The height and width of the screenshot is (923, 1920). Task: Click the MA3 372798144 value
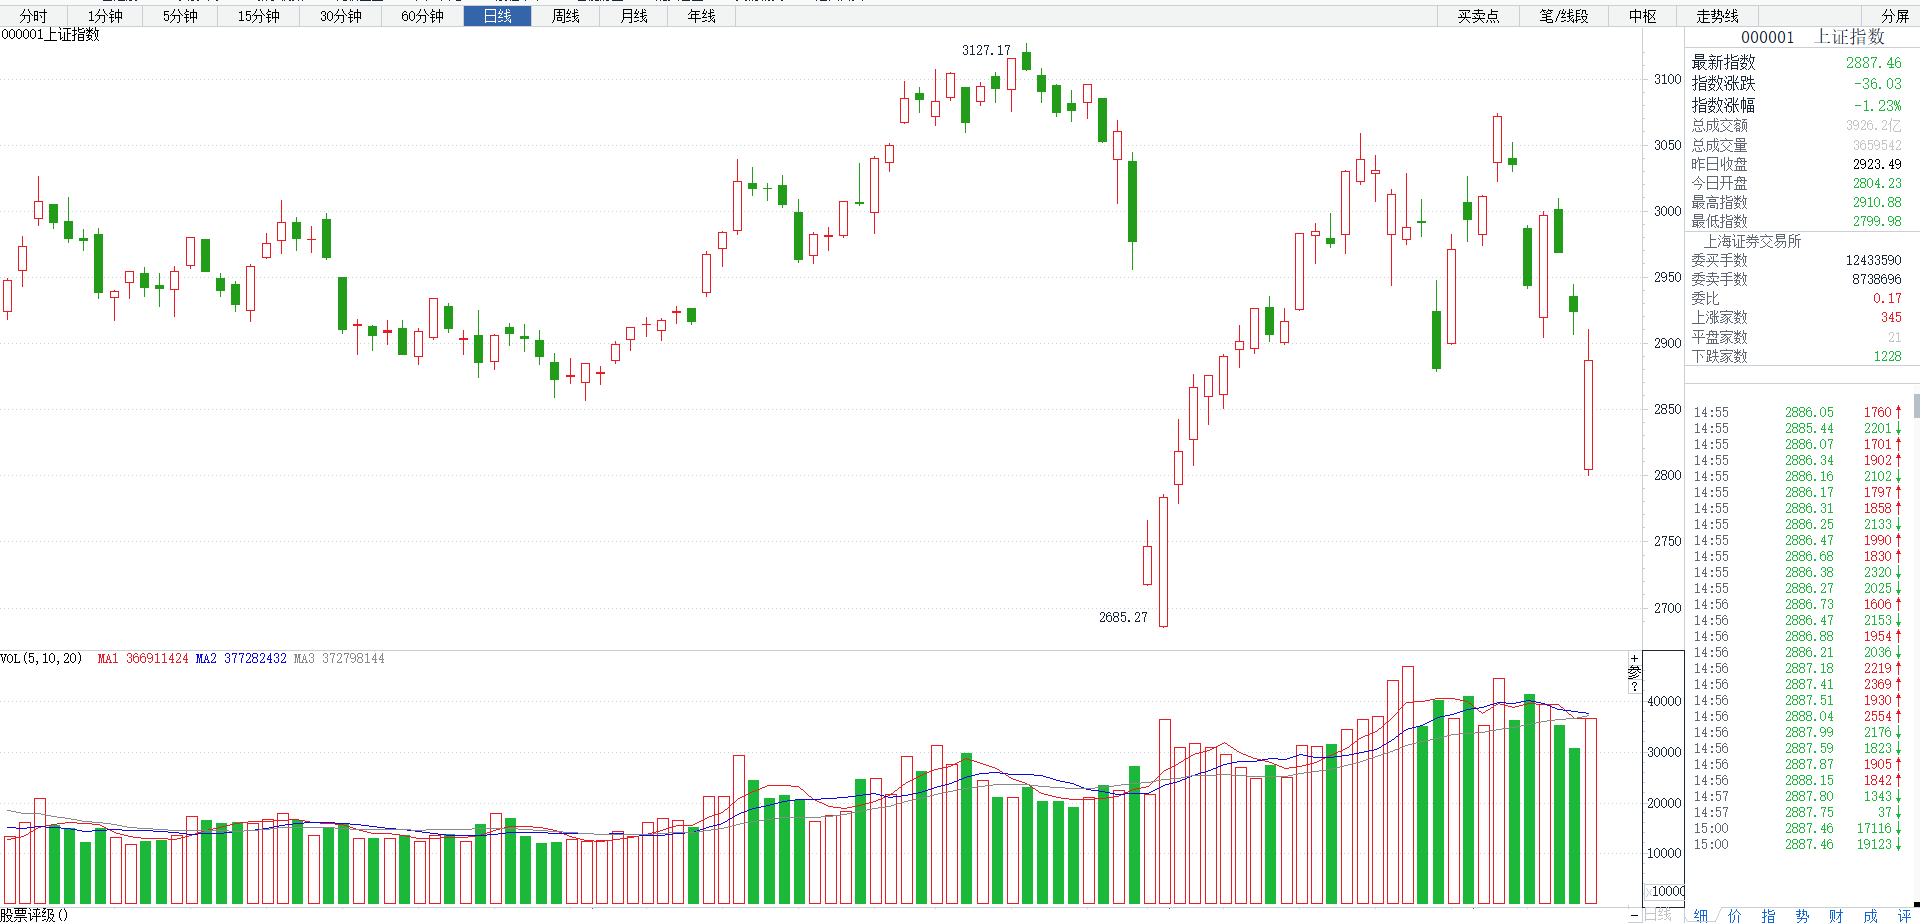339,658
